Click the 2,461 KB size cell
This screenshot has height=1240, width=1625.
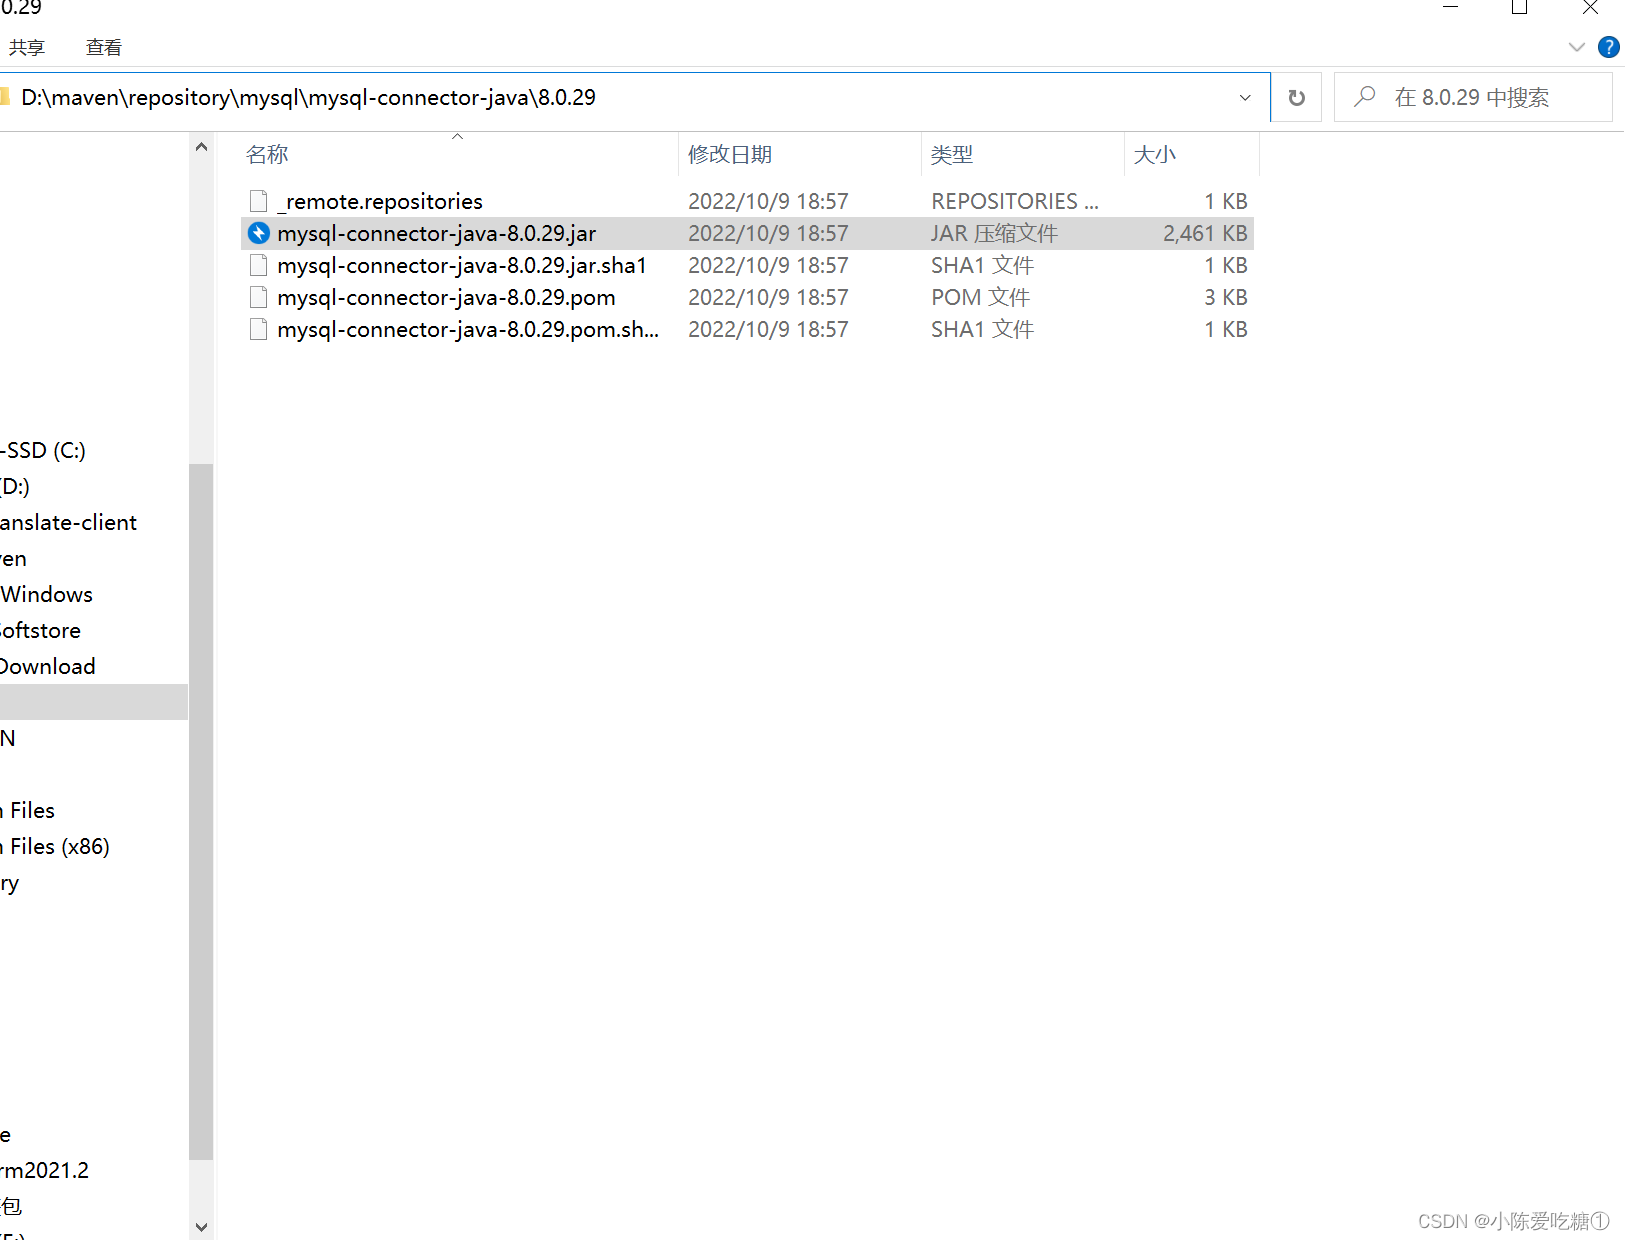(x=1205, y=233)
